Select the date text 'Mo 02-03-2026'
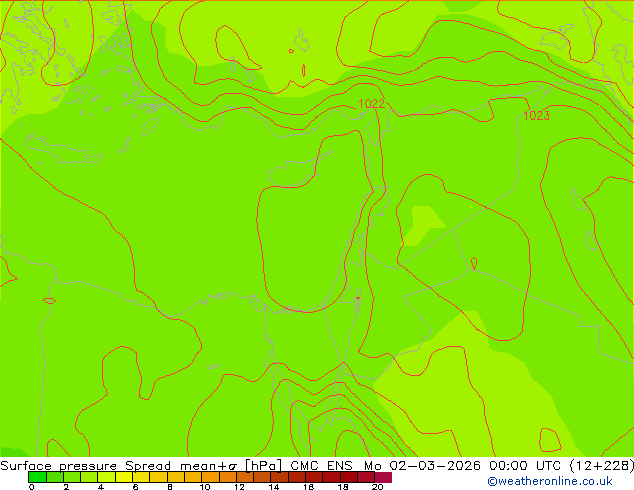The width and height of the screenshot is (634, 490). pyautogui.click(x=422, y=466)
